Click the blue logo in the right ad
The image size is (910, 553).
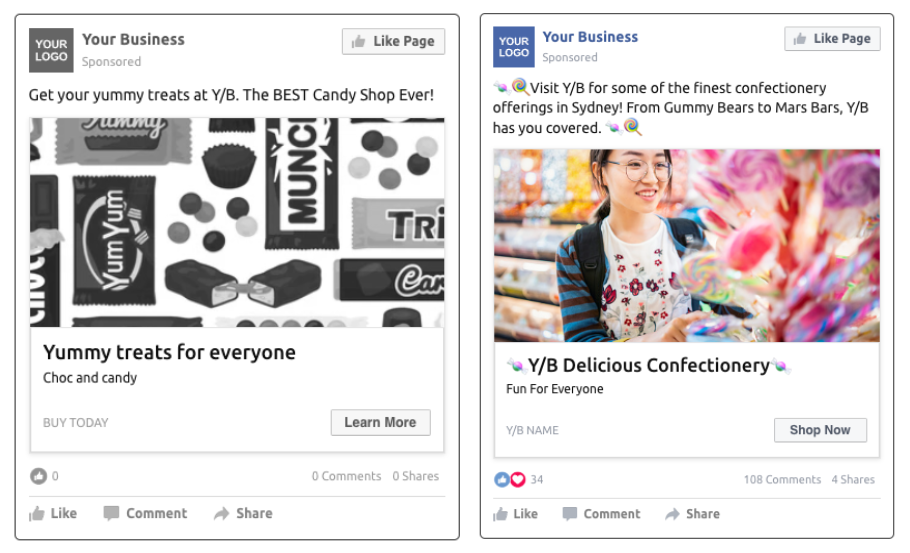(514, 47)
